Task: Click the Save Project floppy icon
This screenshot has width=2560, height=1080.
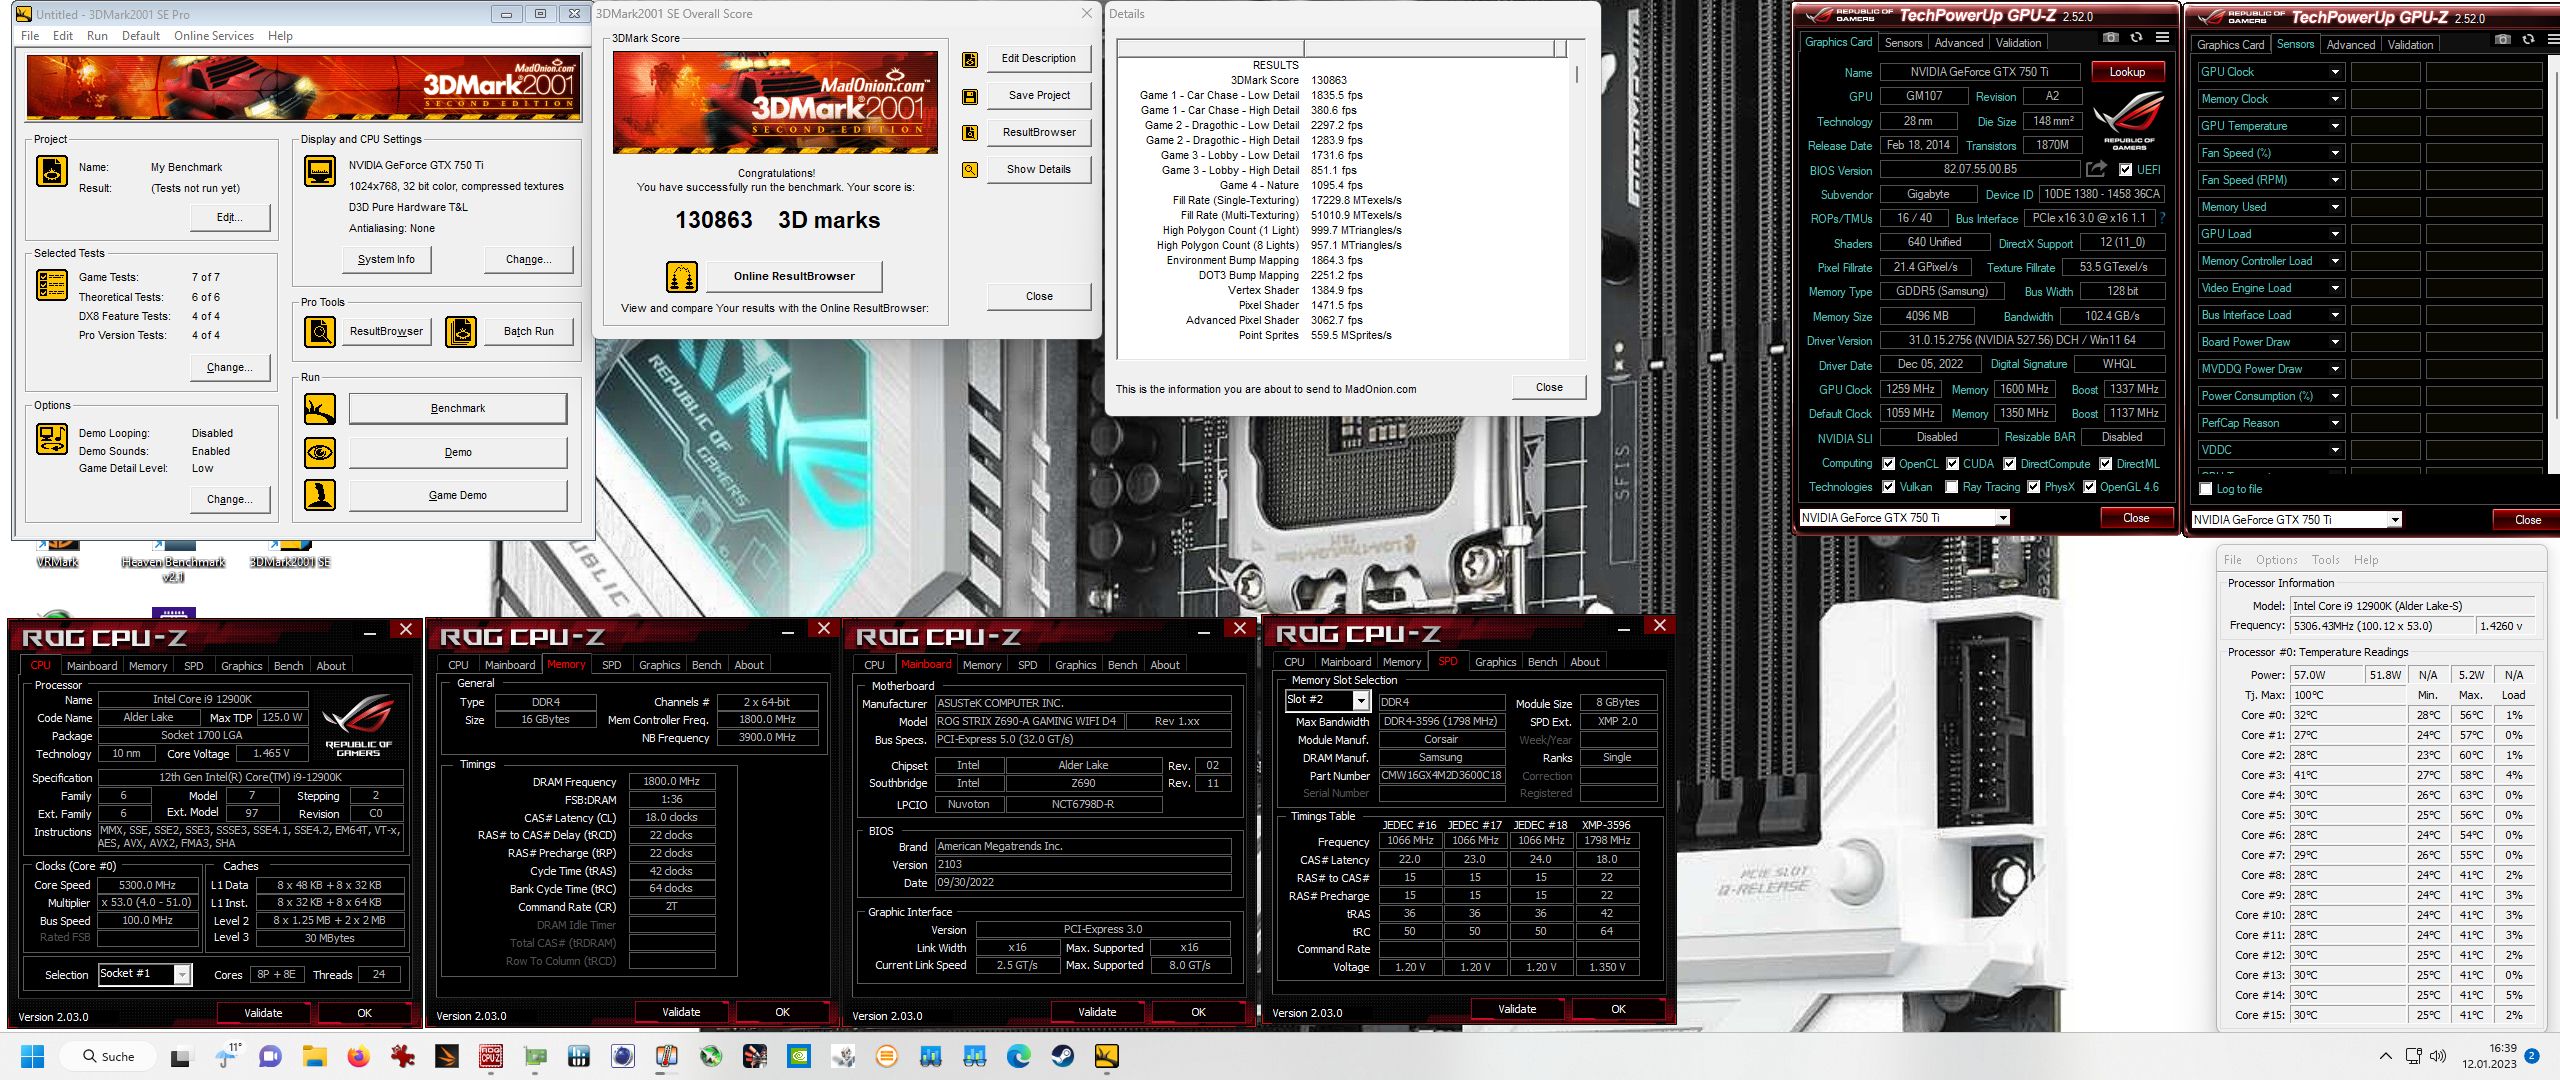Action: pos(969,97)
